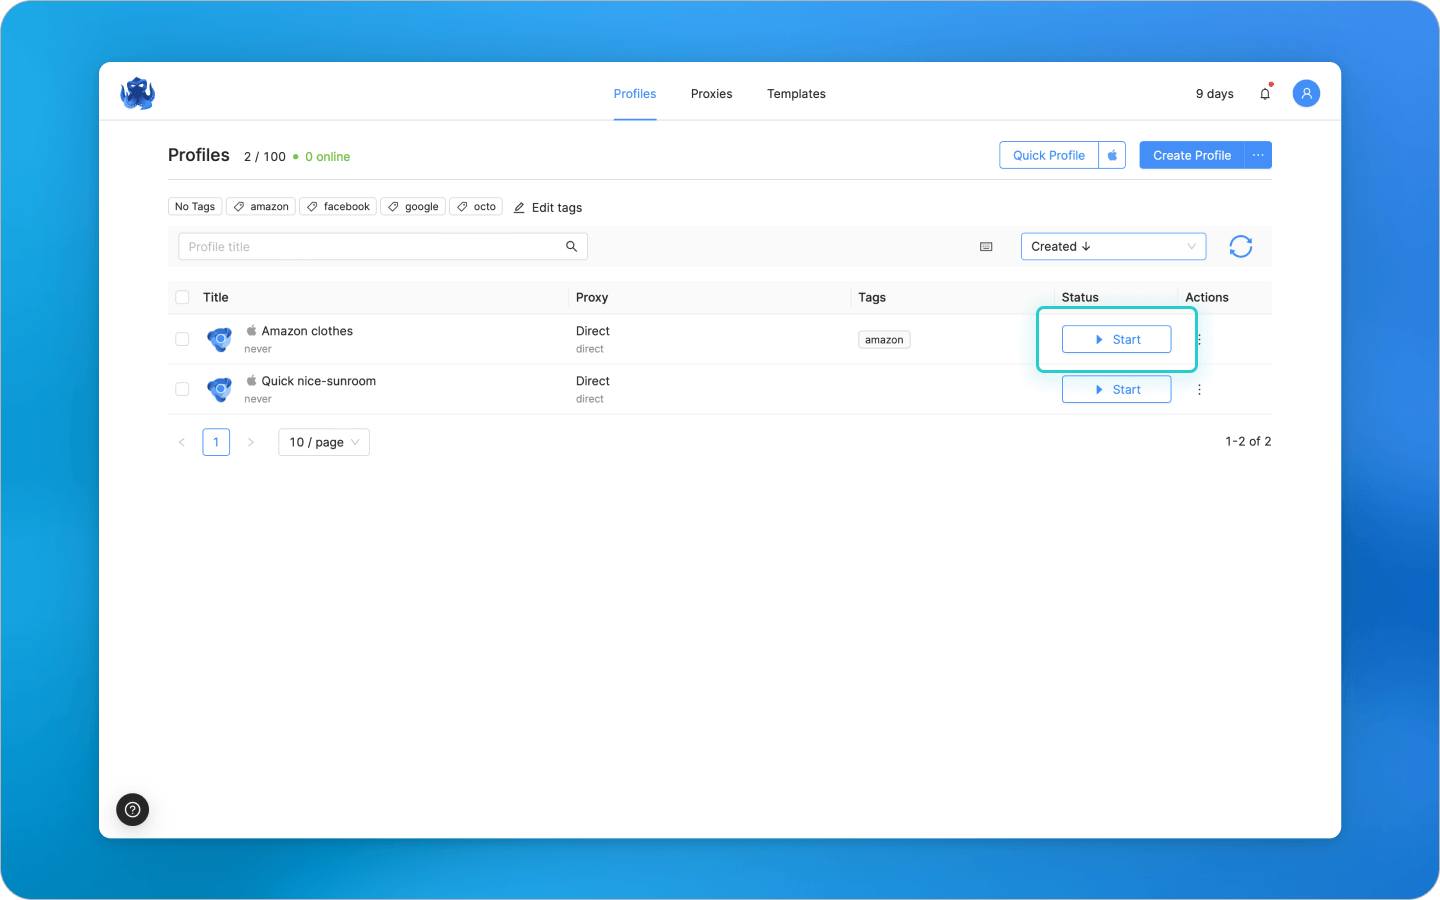This screenshot has width=1440, height=900.
Task: Open the Created sorting dropdown
Action: coord(1113,246)
